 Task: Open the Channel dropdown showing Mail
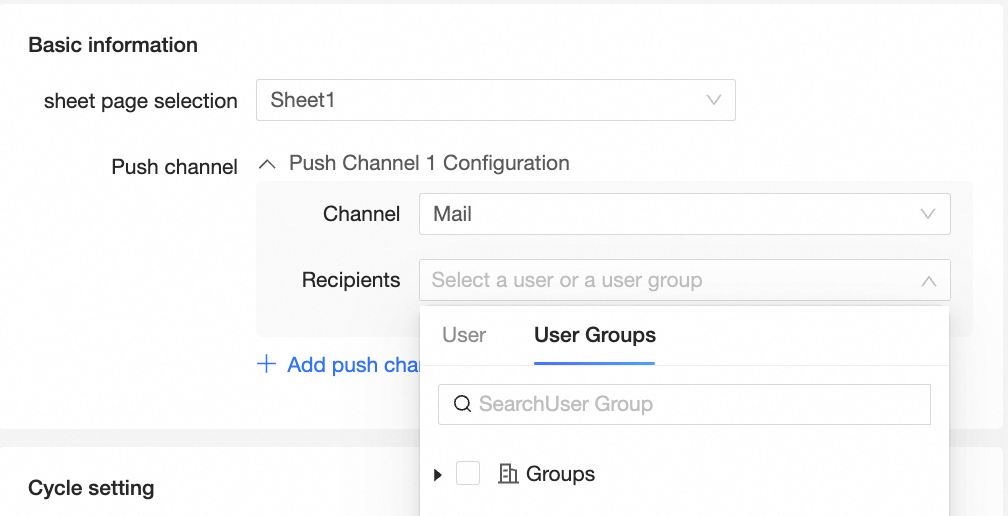click(684, 214)
